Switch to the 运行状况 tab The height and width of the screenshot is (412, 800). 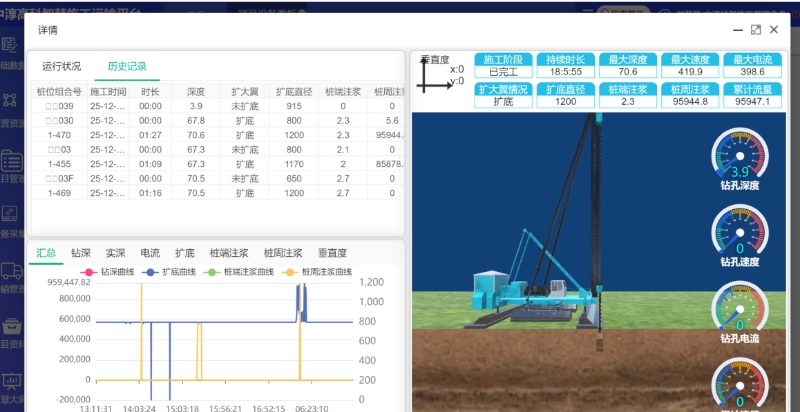click(62, 66)
